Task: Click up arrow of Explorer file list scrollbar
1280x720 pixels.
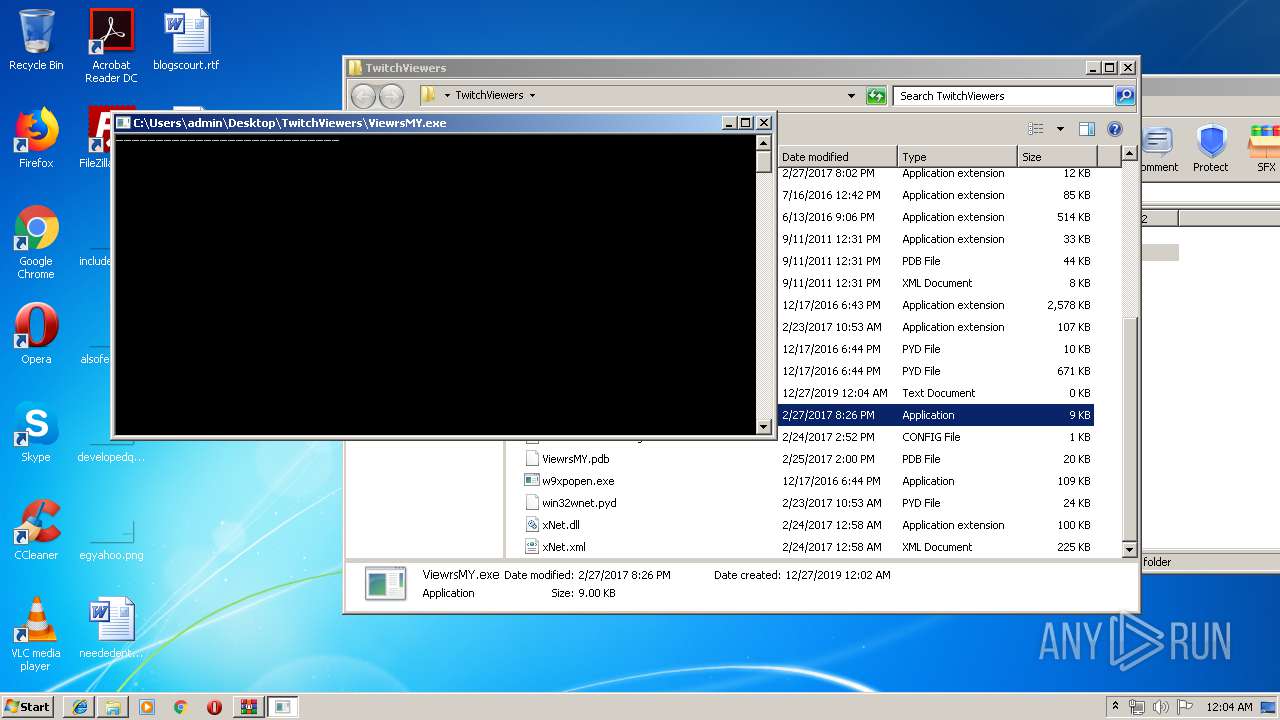Action: [x=1129, y=154]
